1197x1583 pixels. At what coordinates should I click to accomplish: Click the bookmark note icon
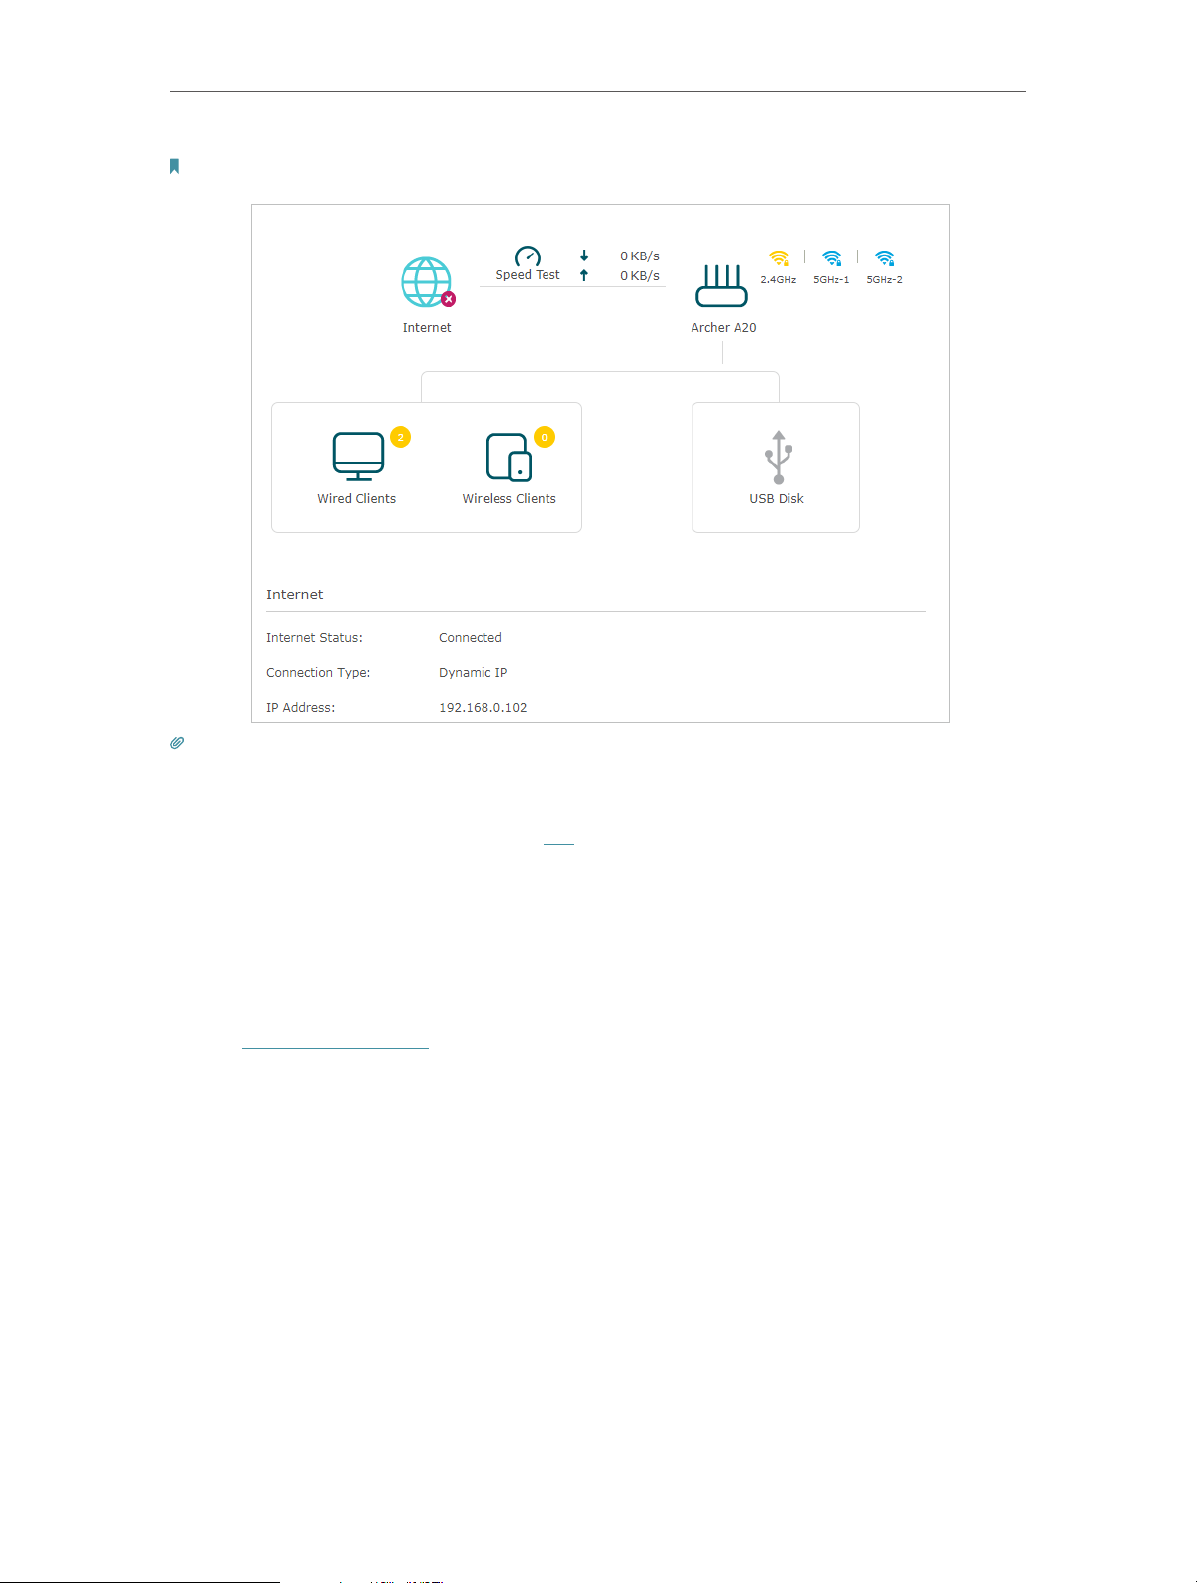click(174, 166)
